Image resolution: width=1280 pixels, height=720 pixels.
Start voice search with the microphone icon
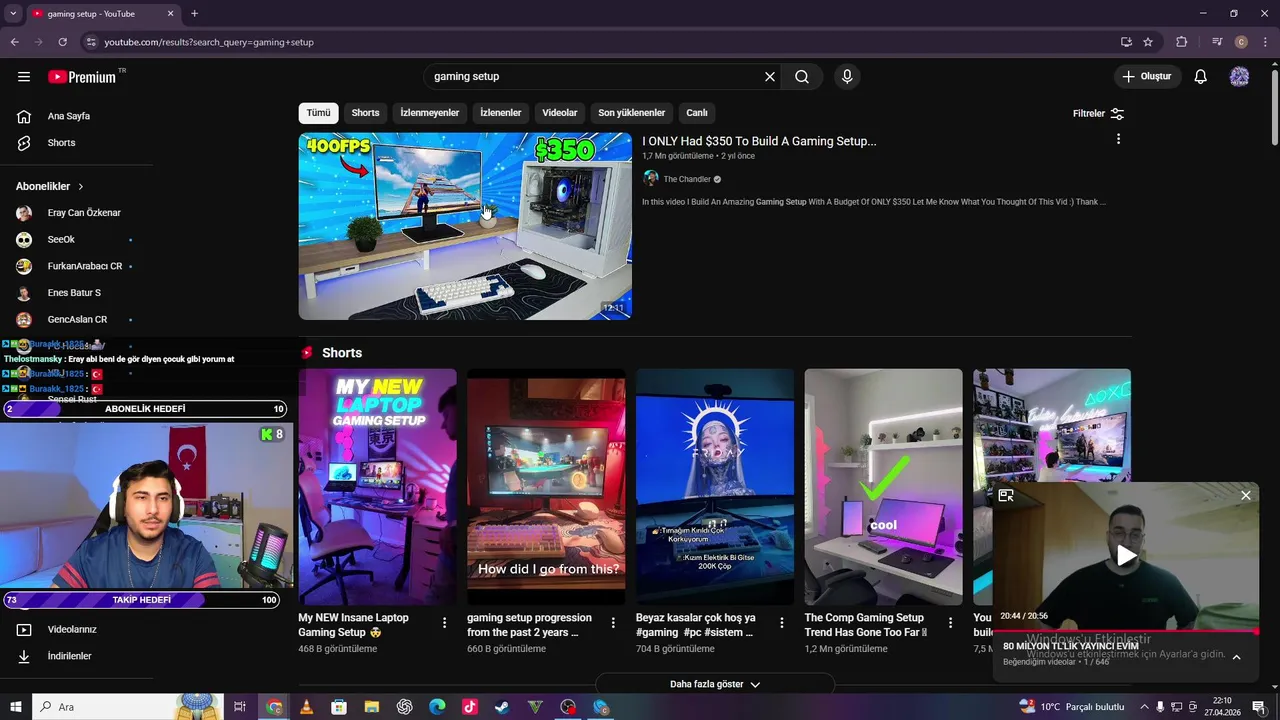coord(847,77)
